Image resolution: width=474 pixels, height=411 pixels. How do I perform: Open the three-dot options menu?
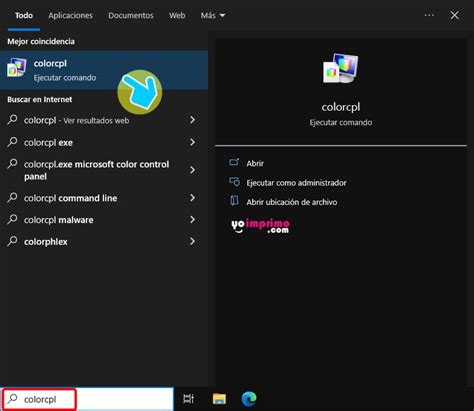pyautogui.click(x=429, y=15)
